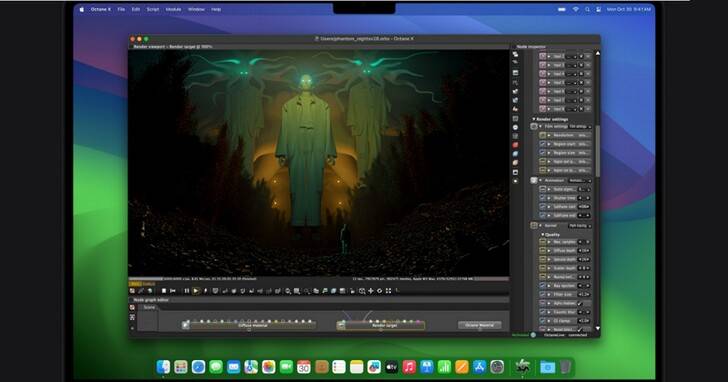This screenshot has height=382, width=728.
Task: Open the File menu
Action: pyautogui.click(x=121, y=9)
